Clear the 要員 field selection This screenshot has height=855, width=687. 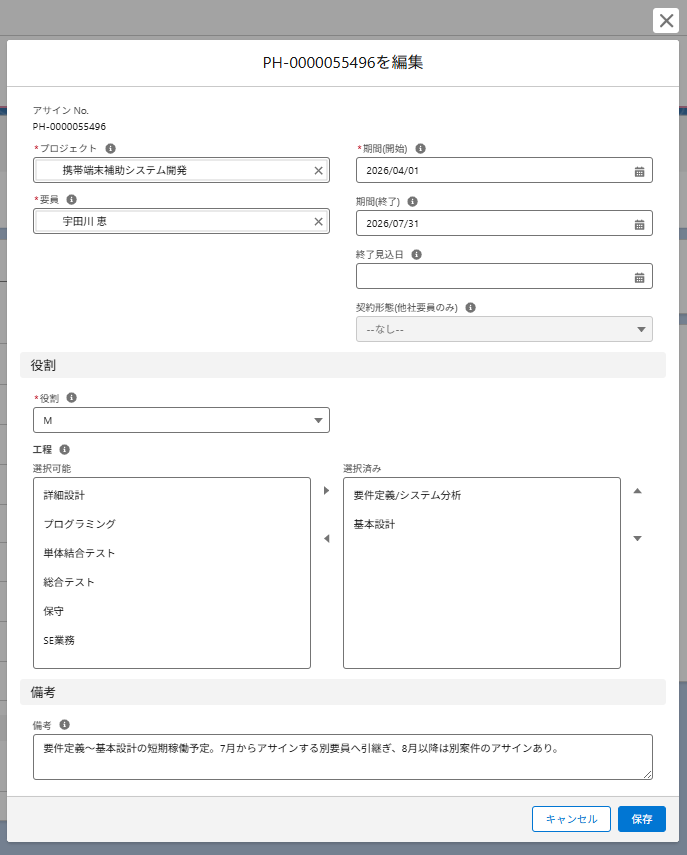[318, 222]
